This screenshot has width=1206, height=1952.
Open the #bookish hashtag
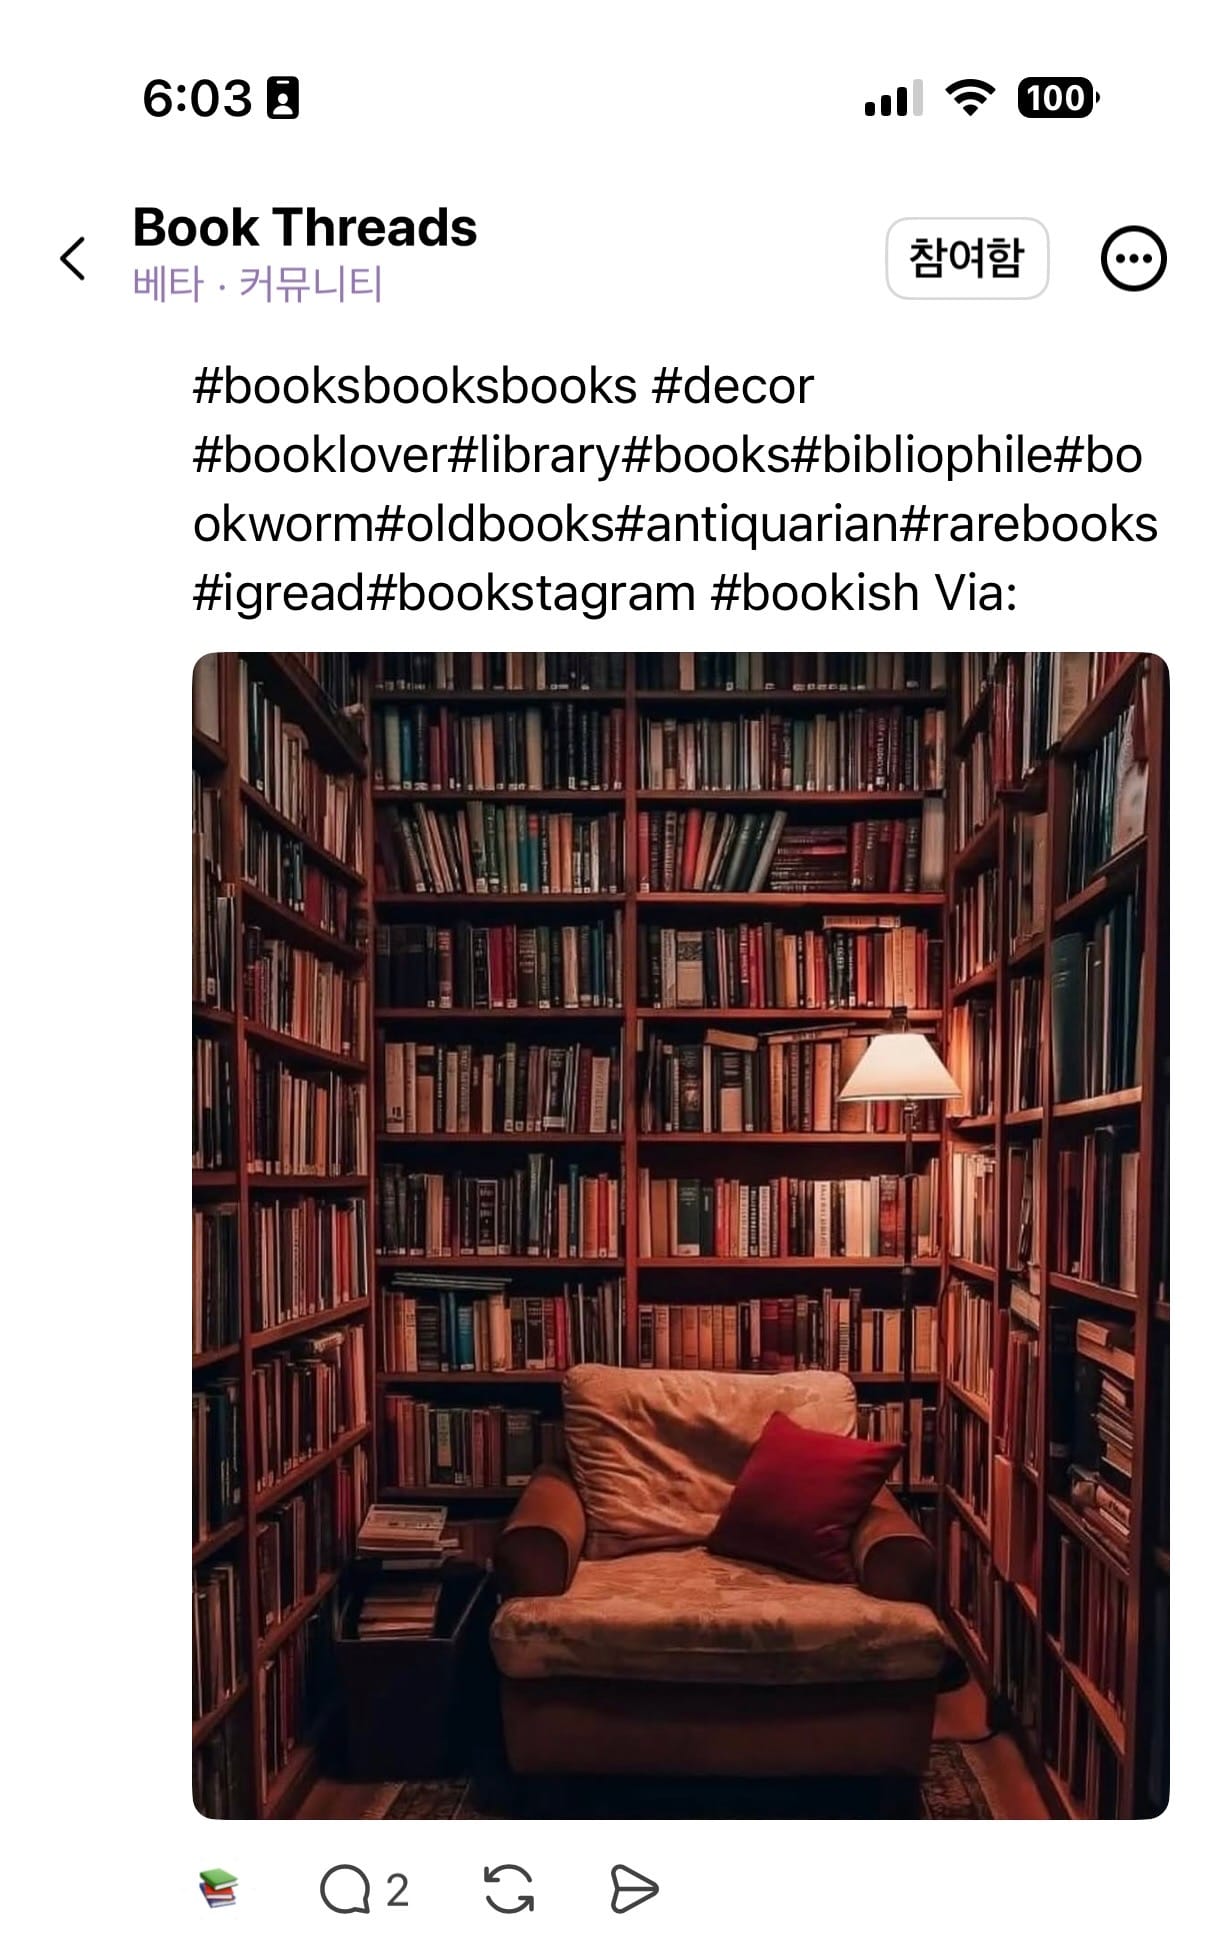coord(814,593)
